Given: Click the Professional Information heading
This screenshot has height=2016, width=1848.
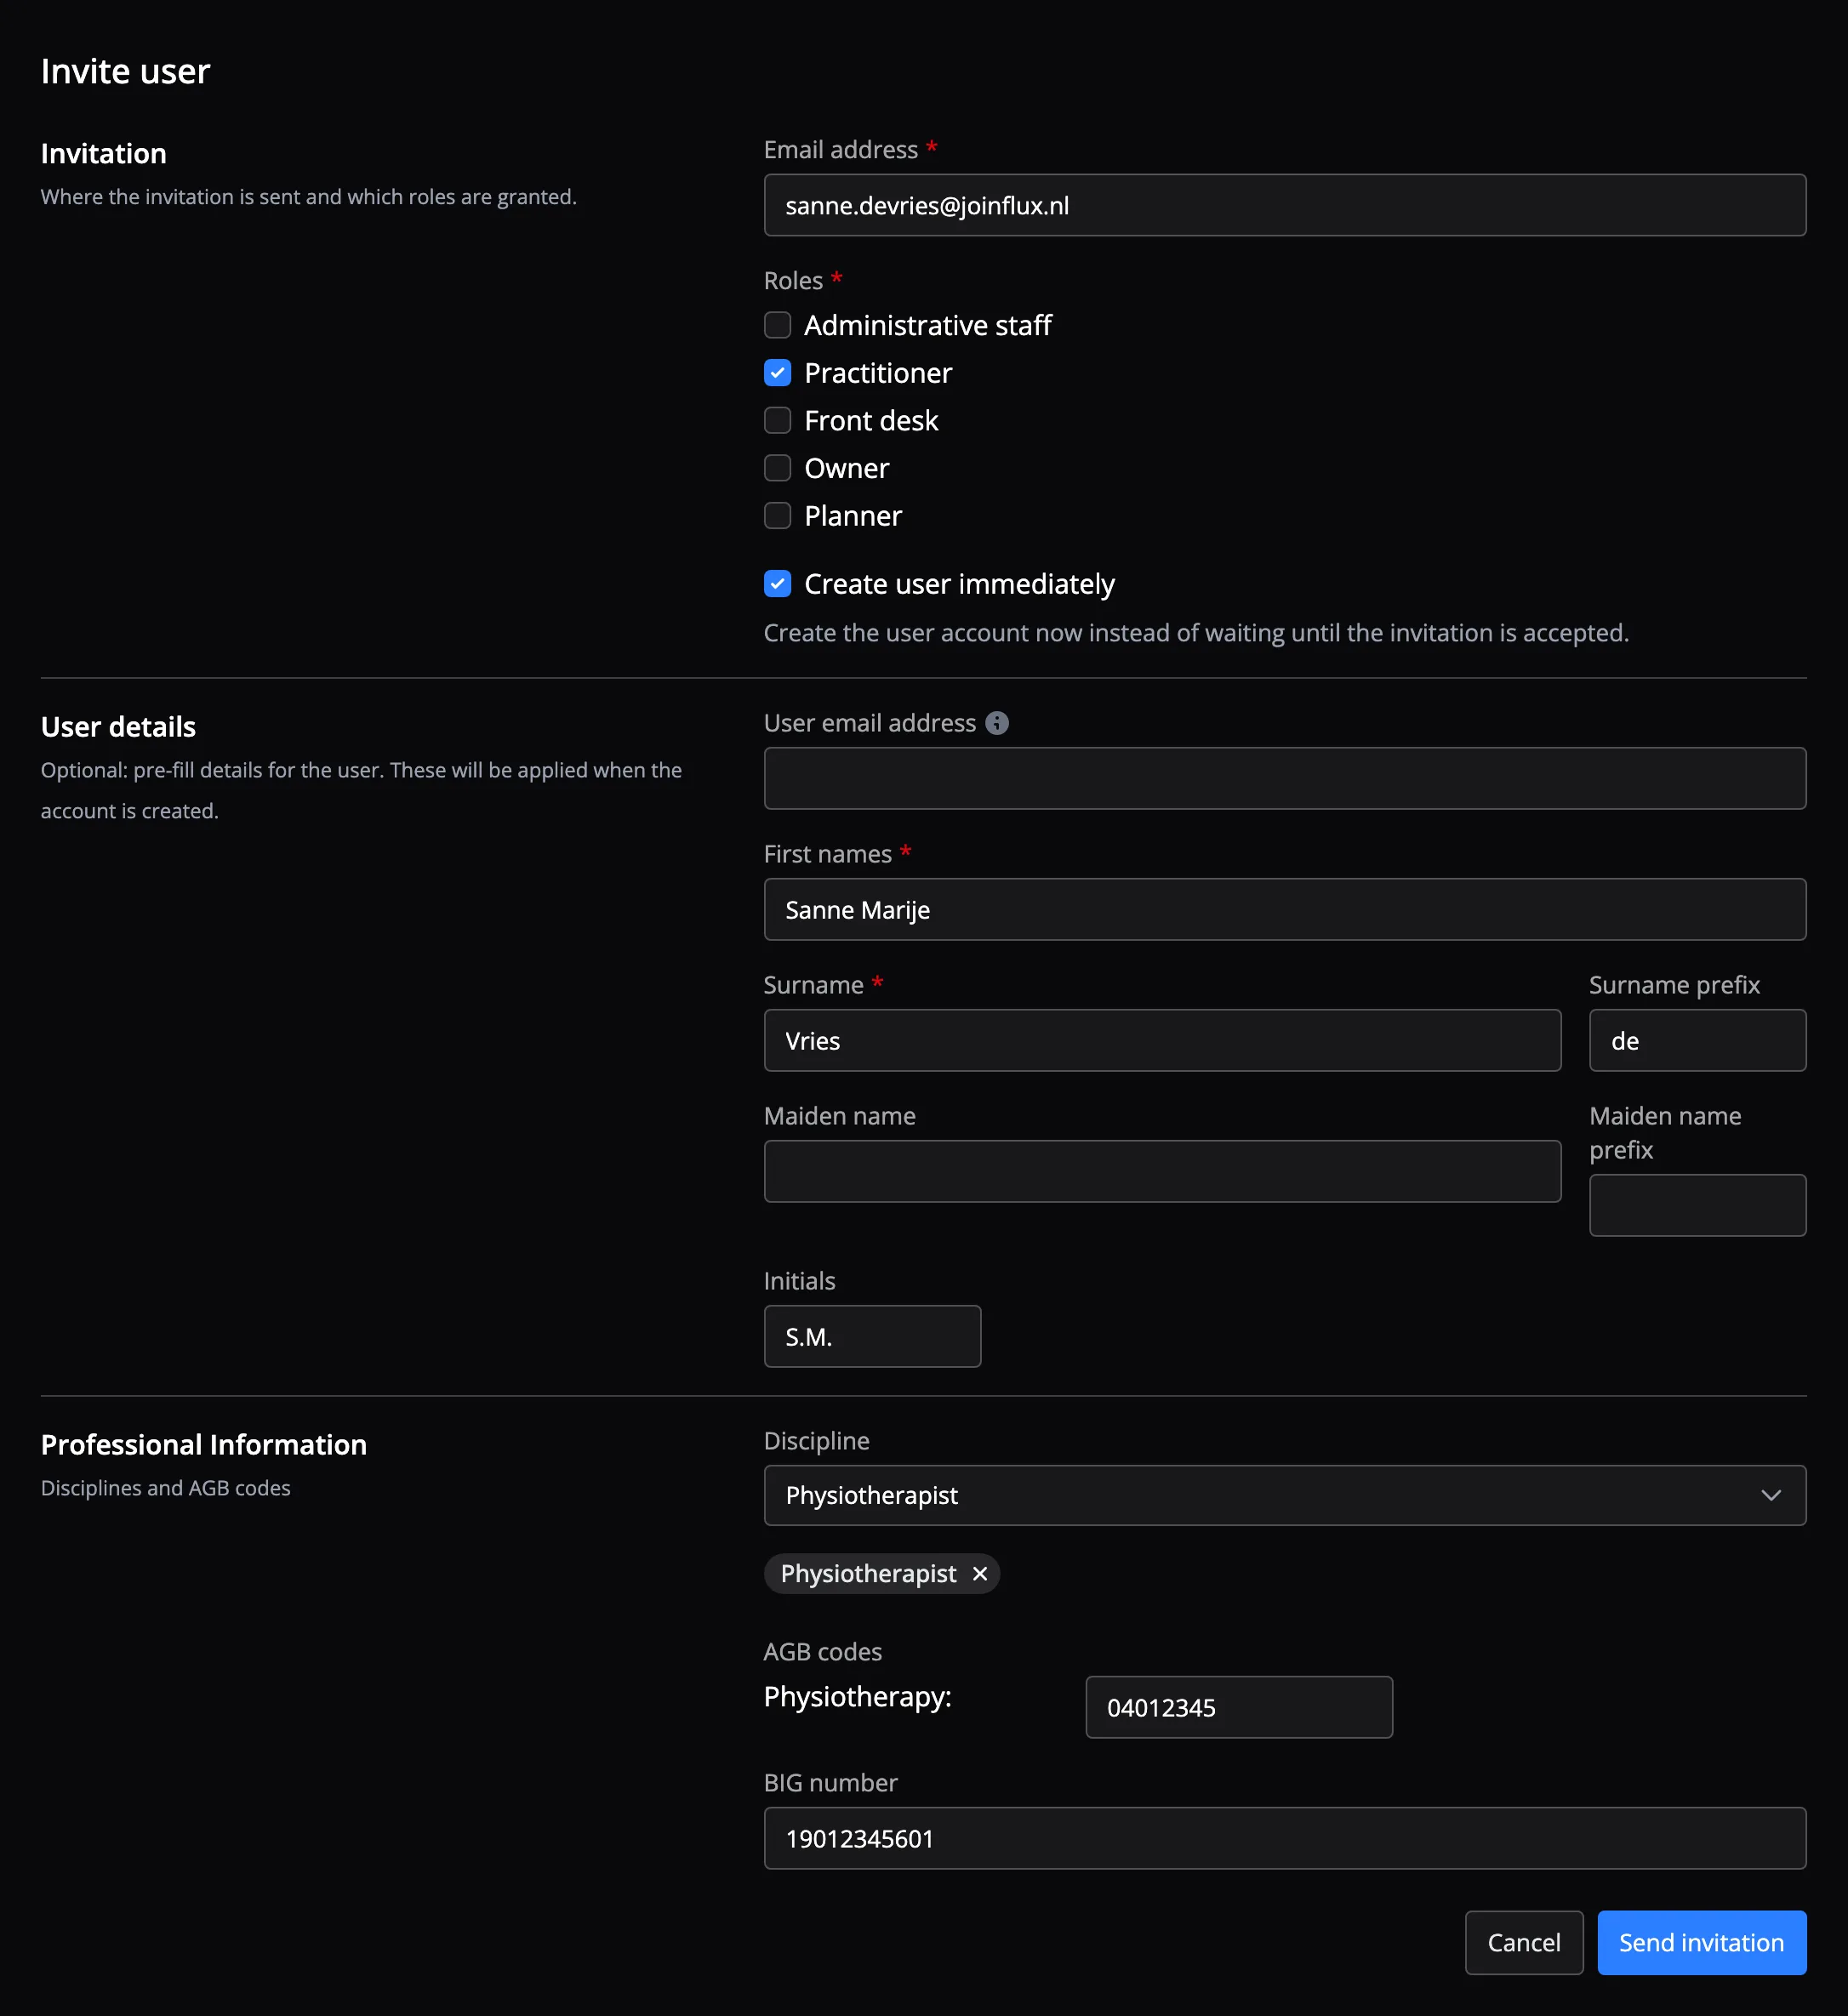Looking at the screenshot, I should tap(204, 1445).
